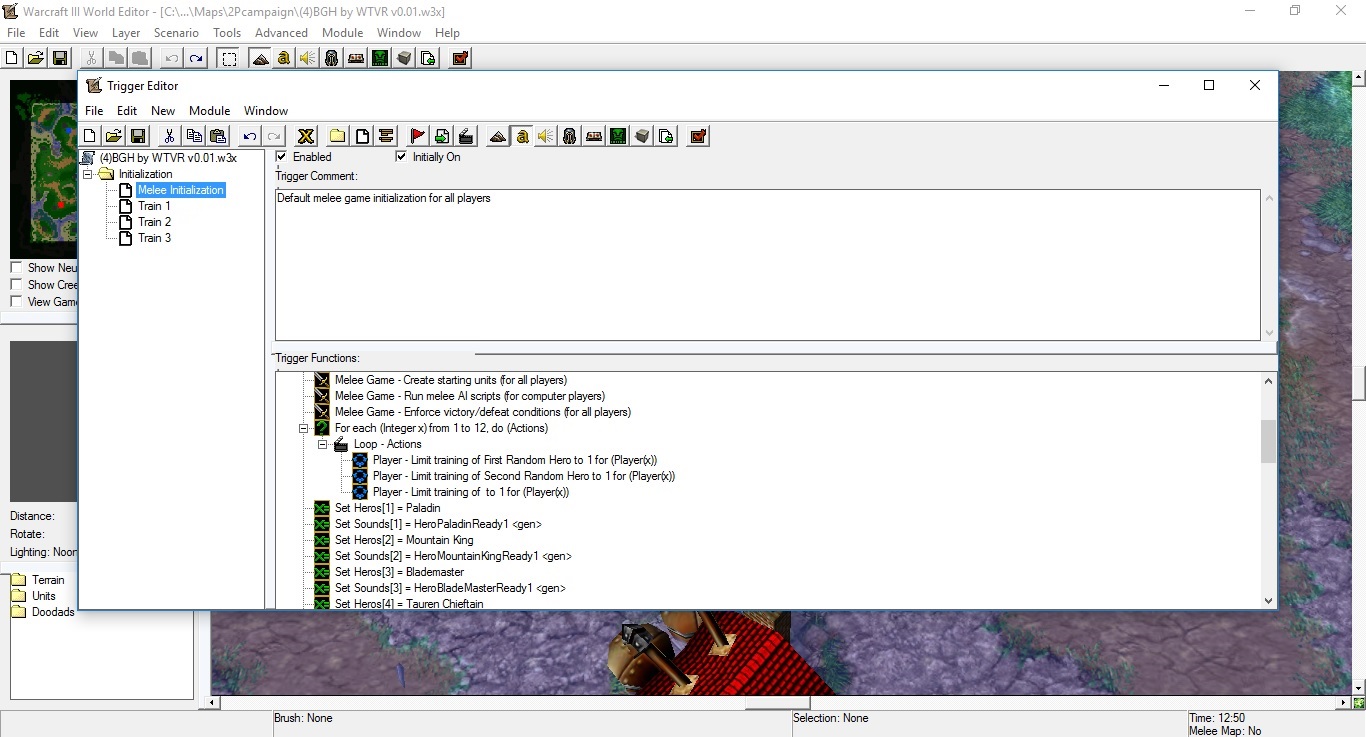The width and height of the screenshot is (1366, 737).
Task: Open Import Manager from World Editor main toolbar
Action: pyautogui.click(x=428, y=58)
